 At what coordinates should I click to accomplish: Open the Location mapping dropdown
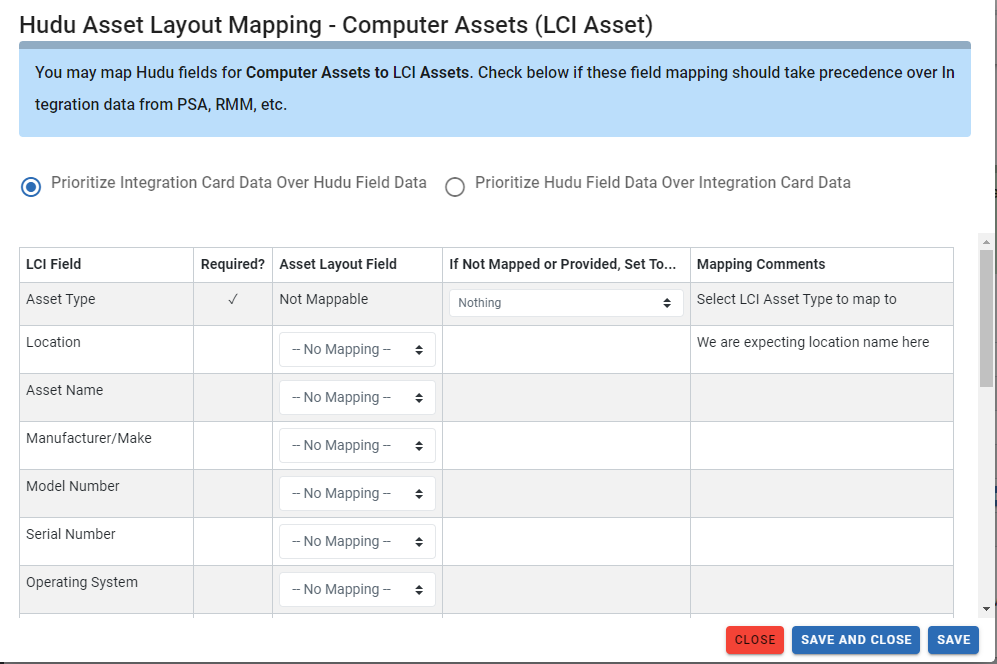click(x=356, y=349)
